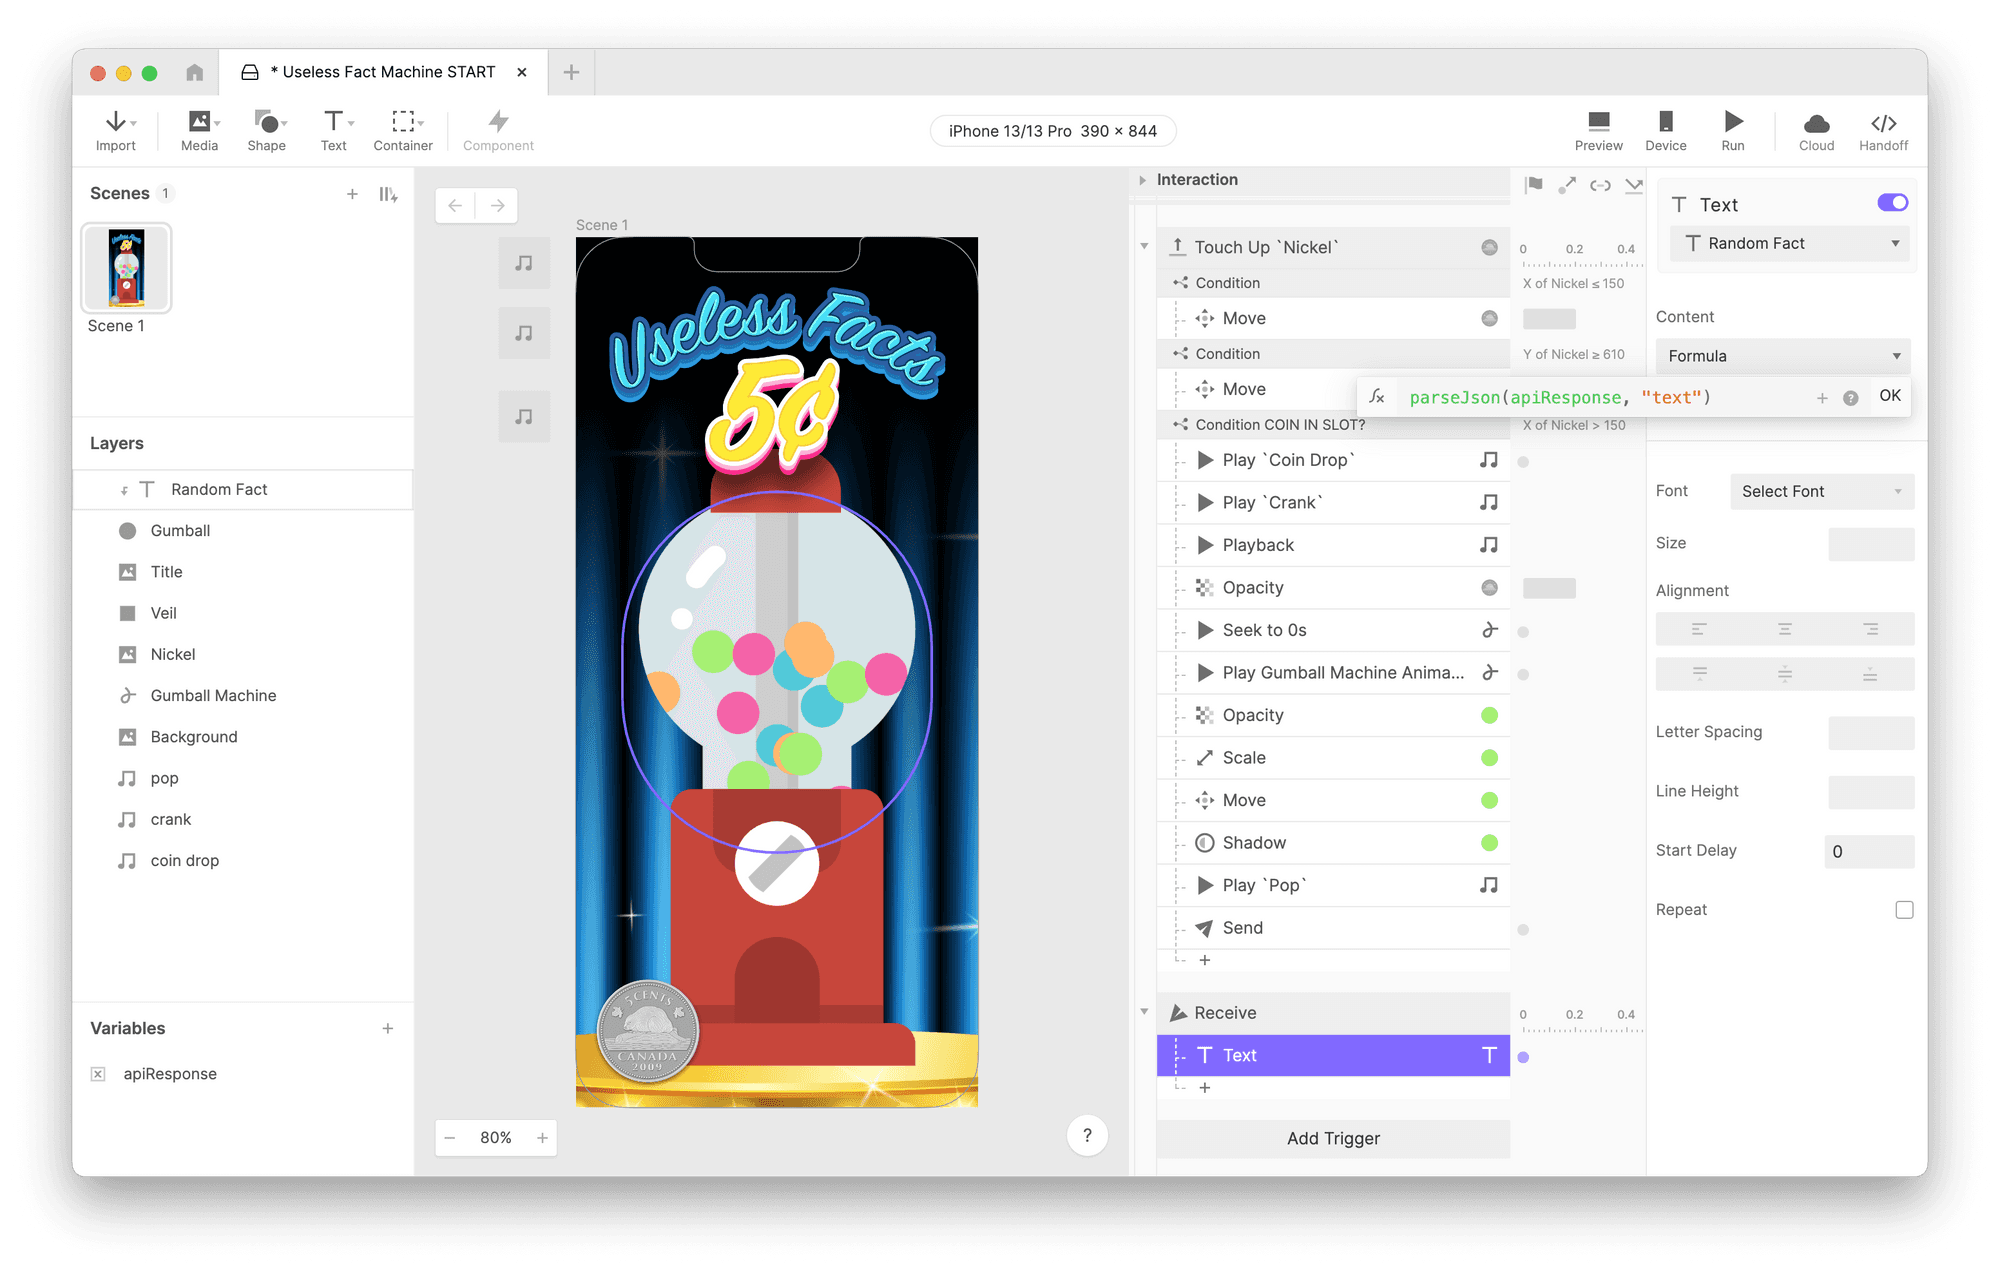Collapse the Receive trigger
The width and height of the screenshot is (2000, 1272).
tap(1144, 1012)
